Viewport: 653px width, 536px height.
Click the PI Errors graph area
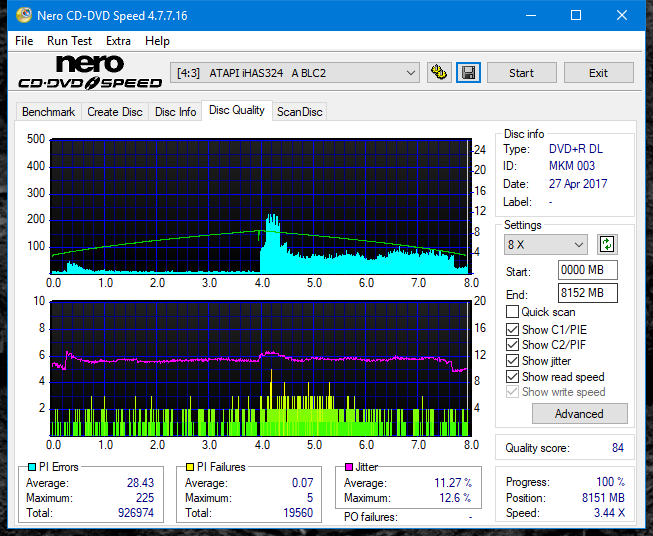[x=261, y=206]
